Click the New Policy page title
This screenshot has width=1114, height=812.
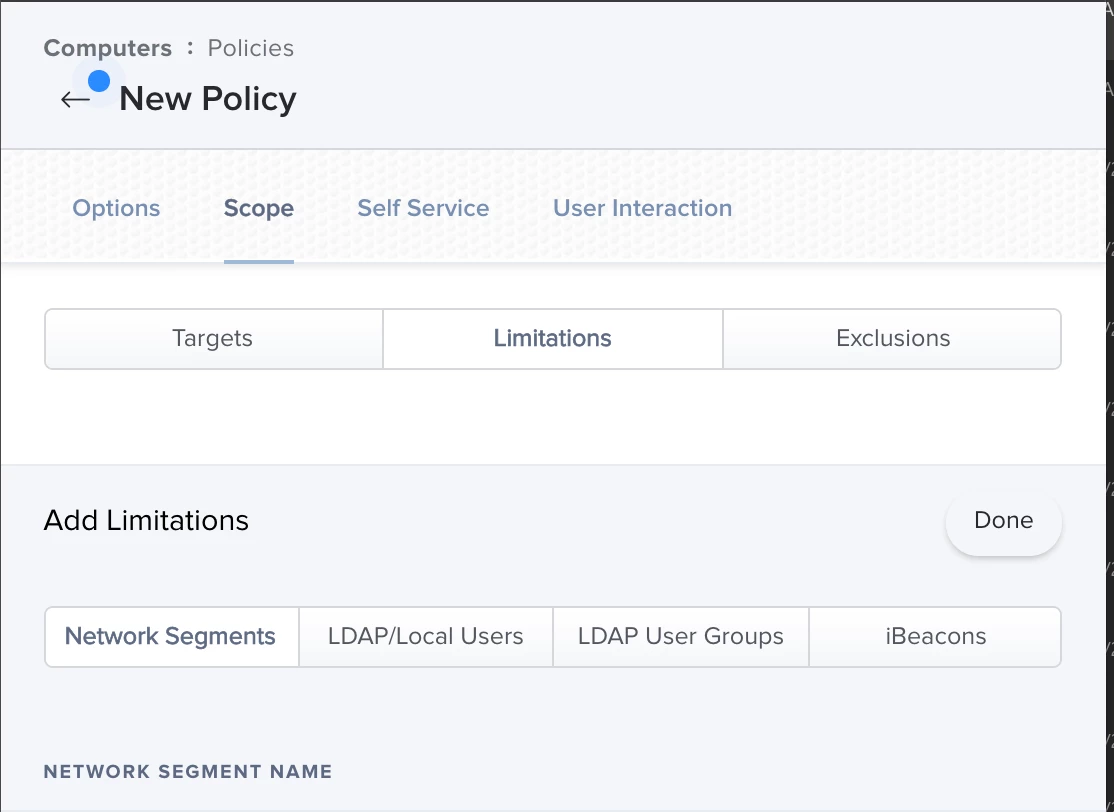208,100
